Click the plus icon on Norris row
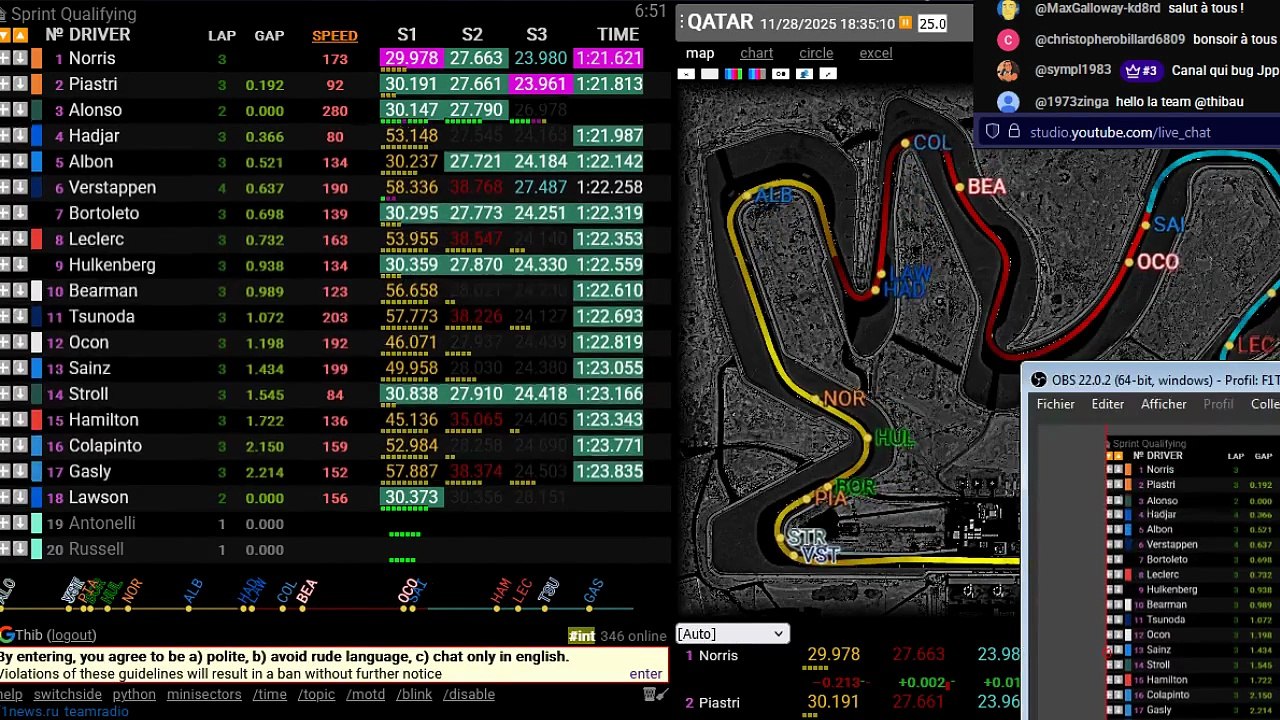The width and height of the screenshot is (1280, 720). click(x=4, y=58)
